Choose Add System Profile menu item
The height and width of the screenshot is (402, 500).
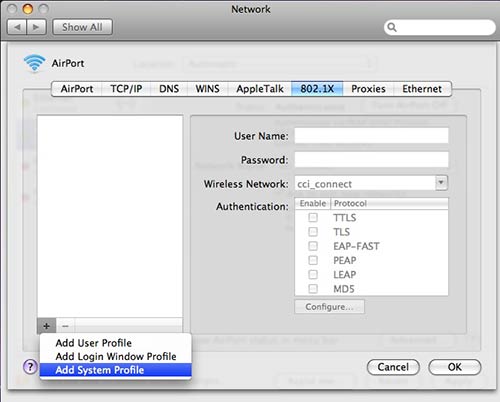coord(115,370)
